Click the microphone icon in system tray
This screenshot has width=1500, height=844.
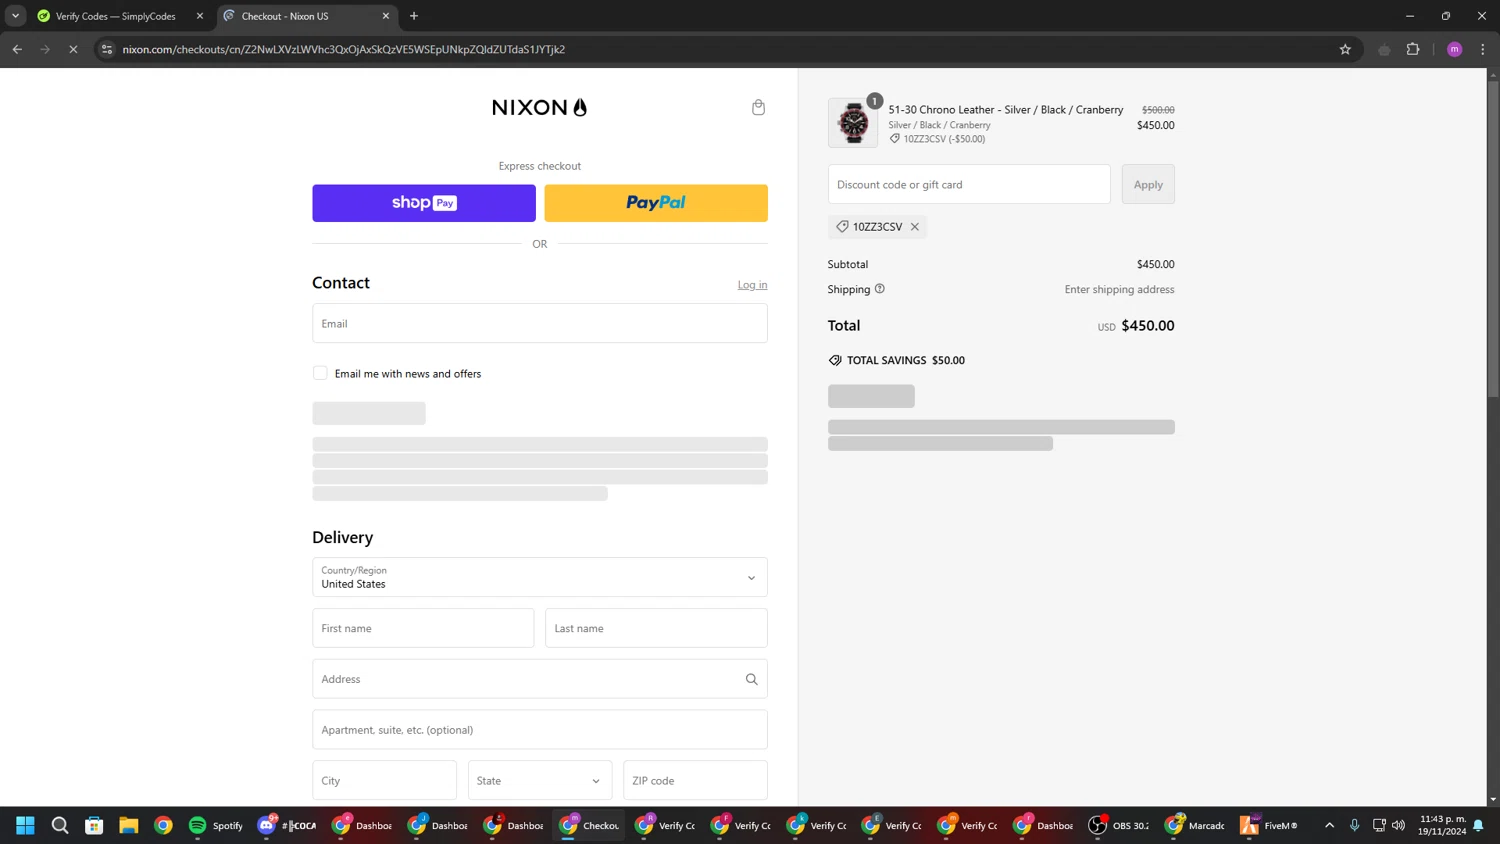tap(1354, 825)
